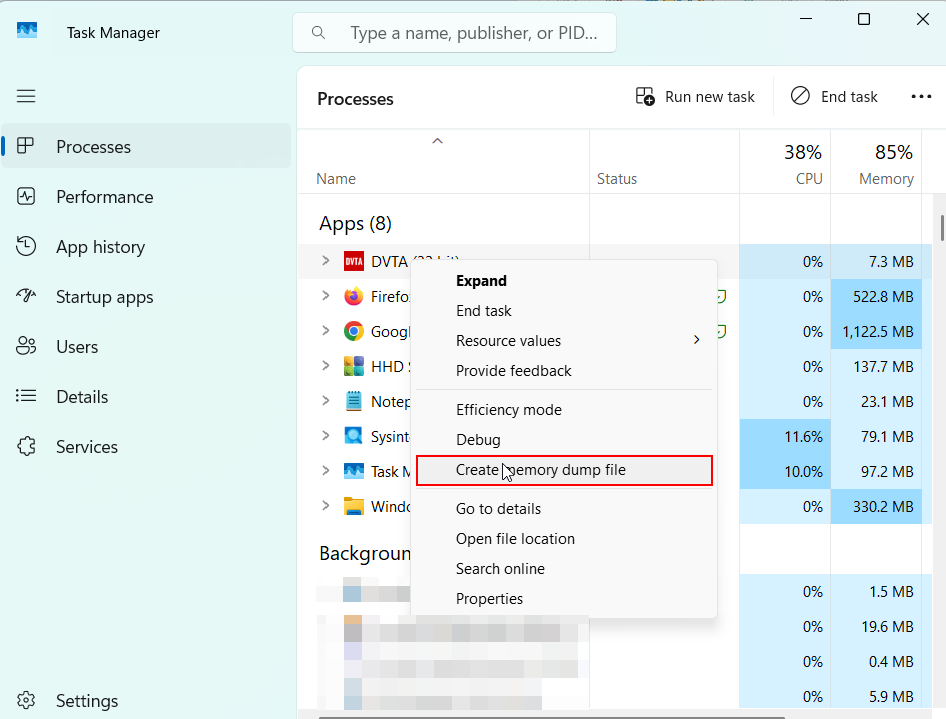Click the hamburger navigation menu icon
This screenshot has height=719, width=946.
click(26, 96)
